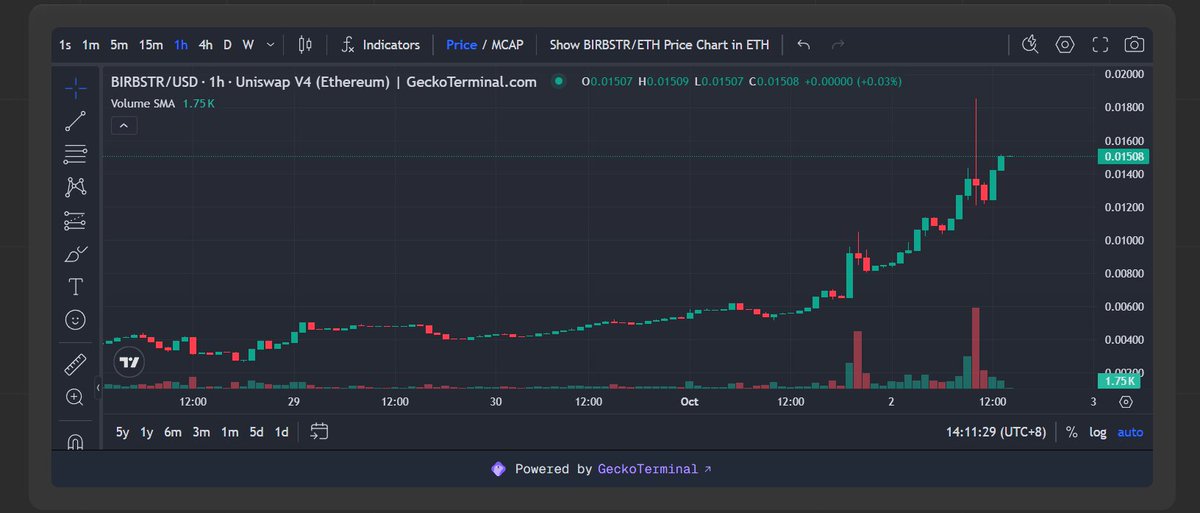Expand more timeframes dropdown chevron
This screenshot has height=513, width=1200.
pyautogui.click(x=269, y=45)
